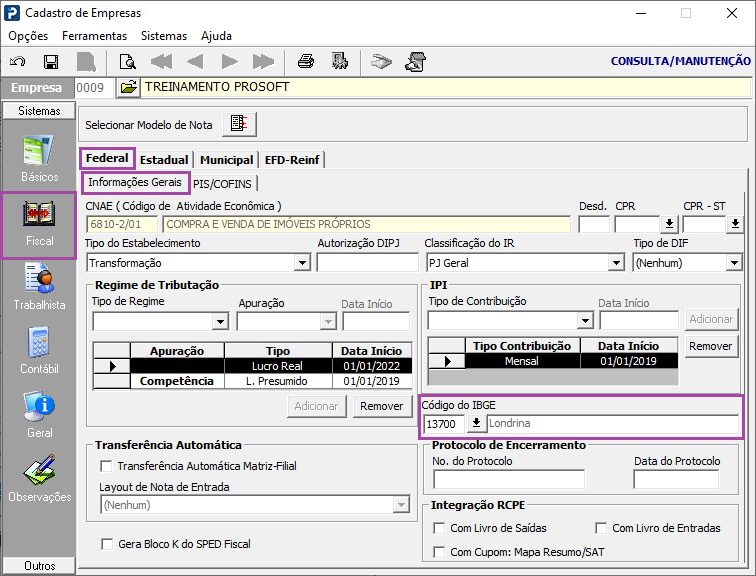This screenshot has width=756, height=576.
Task: Select the Mensal row in IPI grid
Action: [553, 361]
